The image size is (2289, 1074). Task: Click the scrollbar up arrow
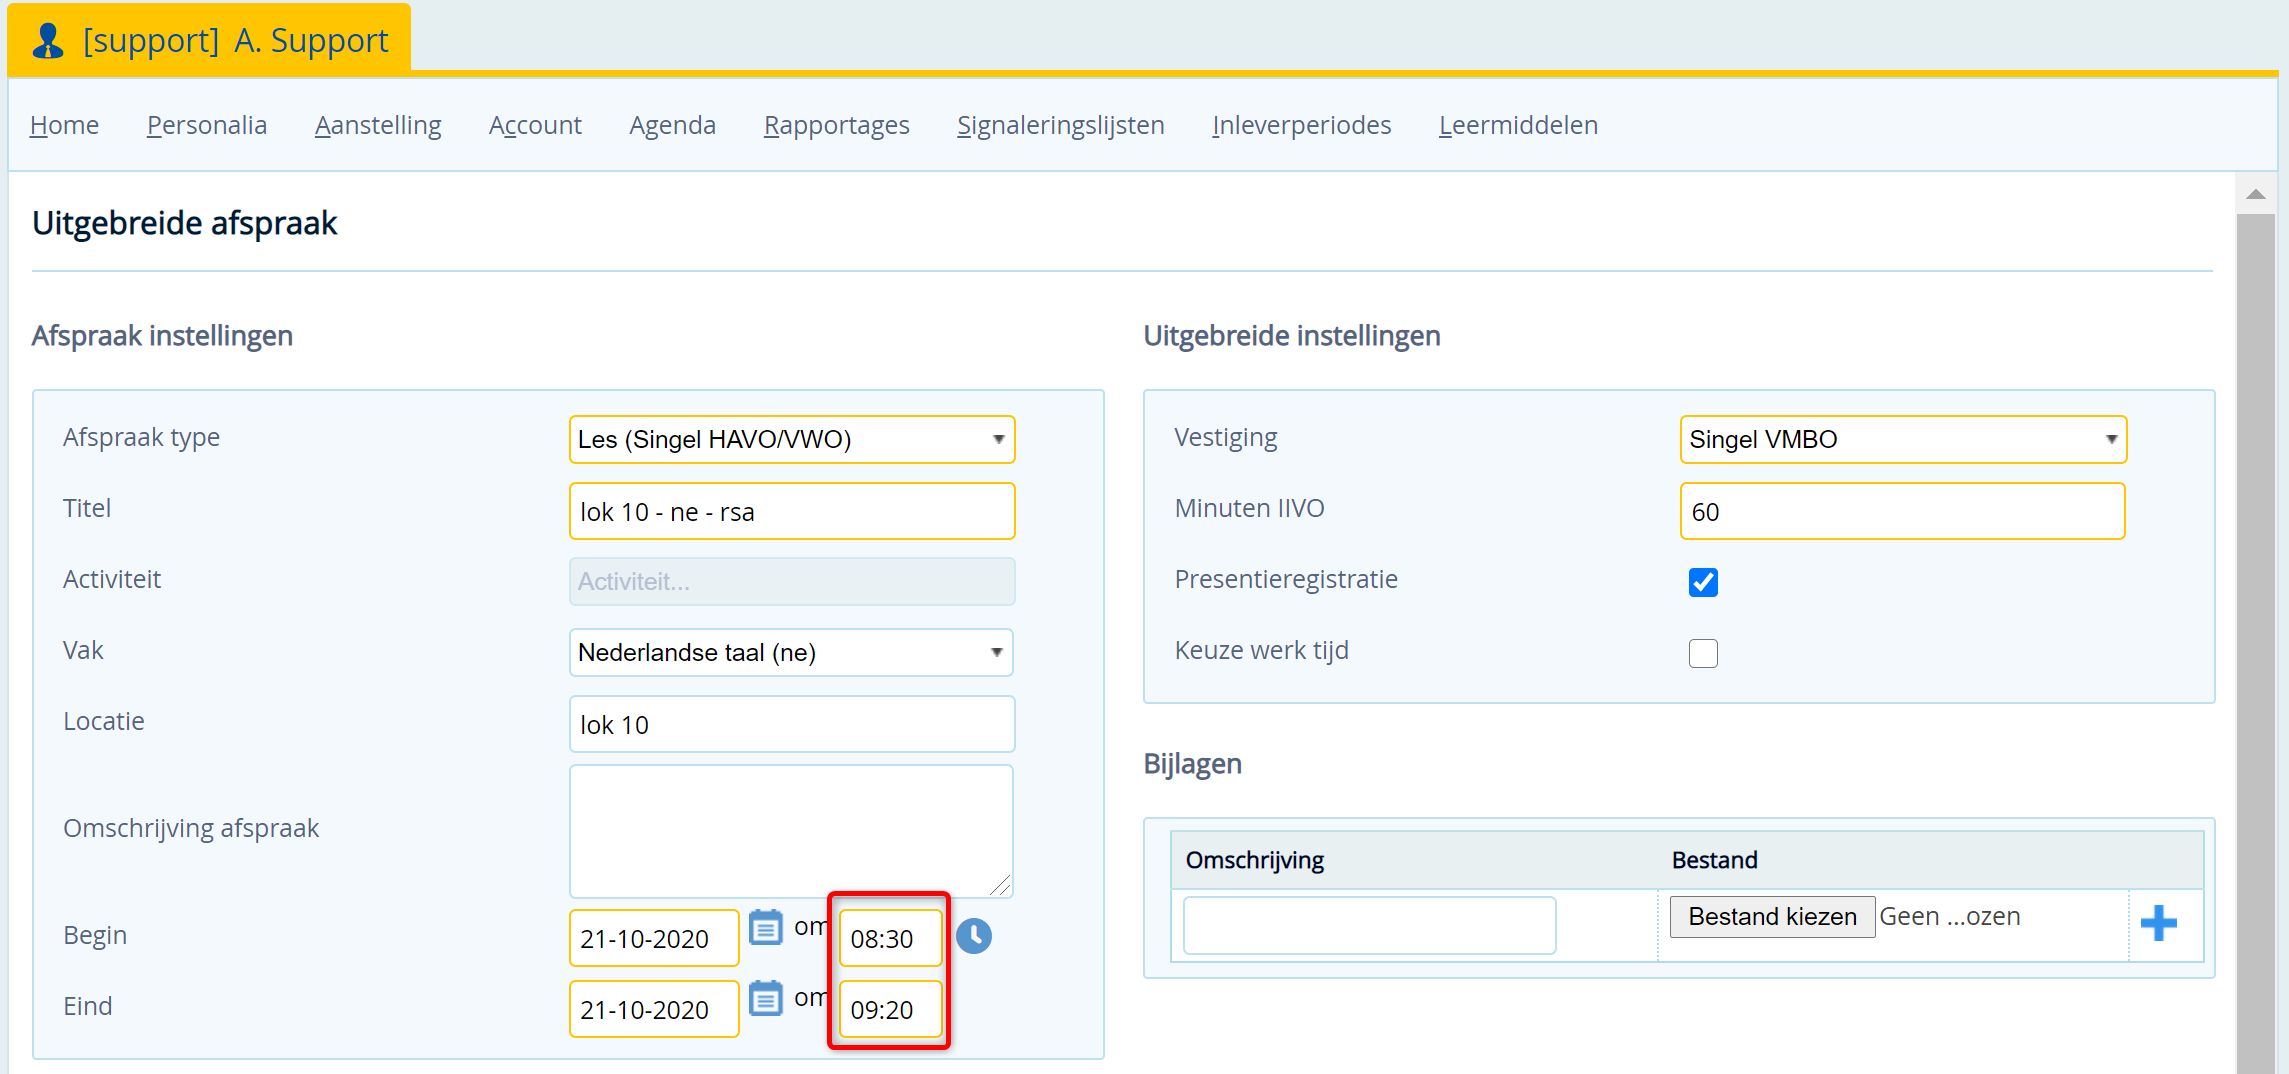click(x=2255, y=194)
